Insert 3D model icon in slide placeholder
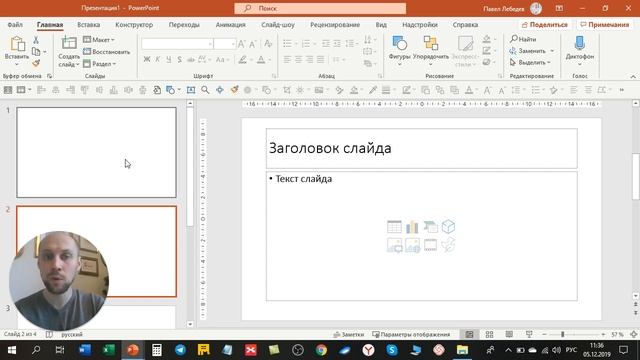Image resolution: width=640 pixels, height=360 pixels. (448, 227)
